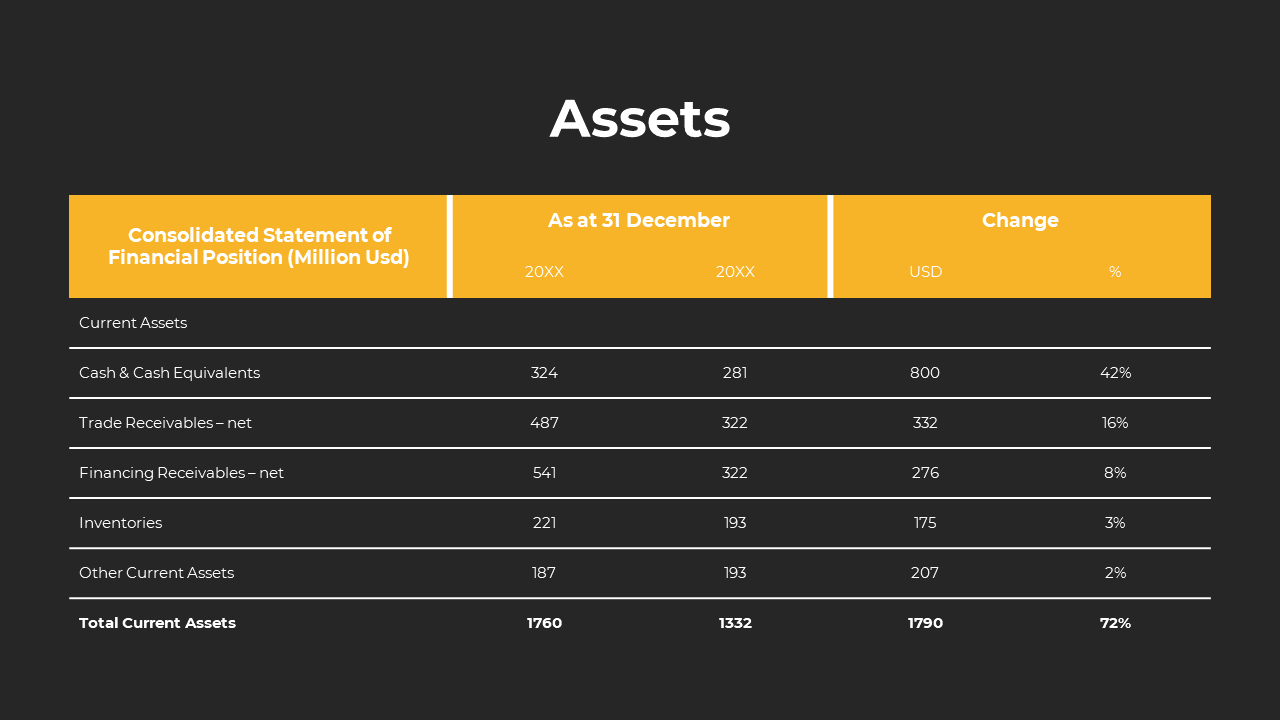
Task: Select the 42% change cell
Action: (x=1115, y=373)
